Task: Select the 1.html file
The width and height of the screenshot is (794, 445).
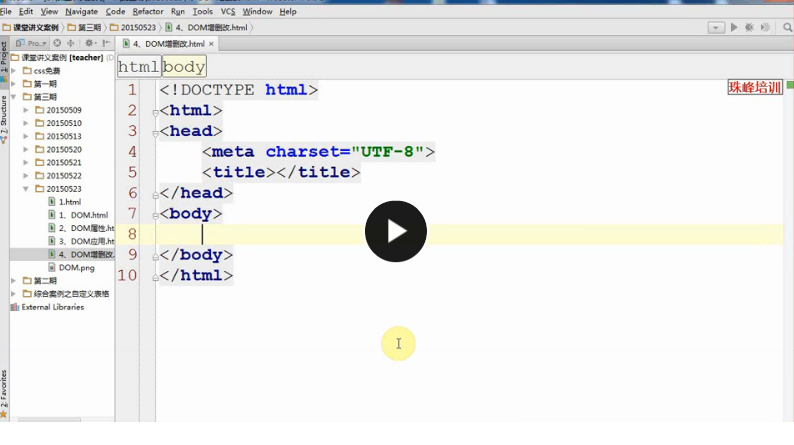Action: point(64,201)
